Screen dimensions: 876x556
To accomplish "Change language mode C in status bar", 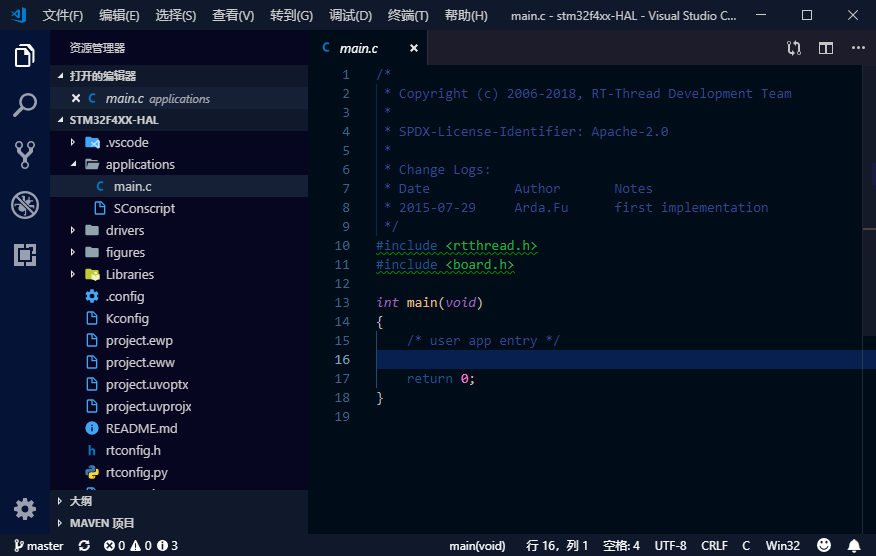I will (746, 545).
